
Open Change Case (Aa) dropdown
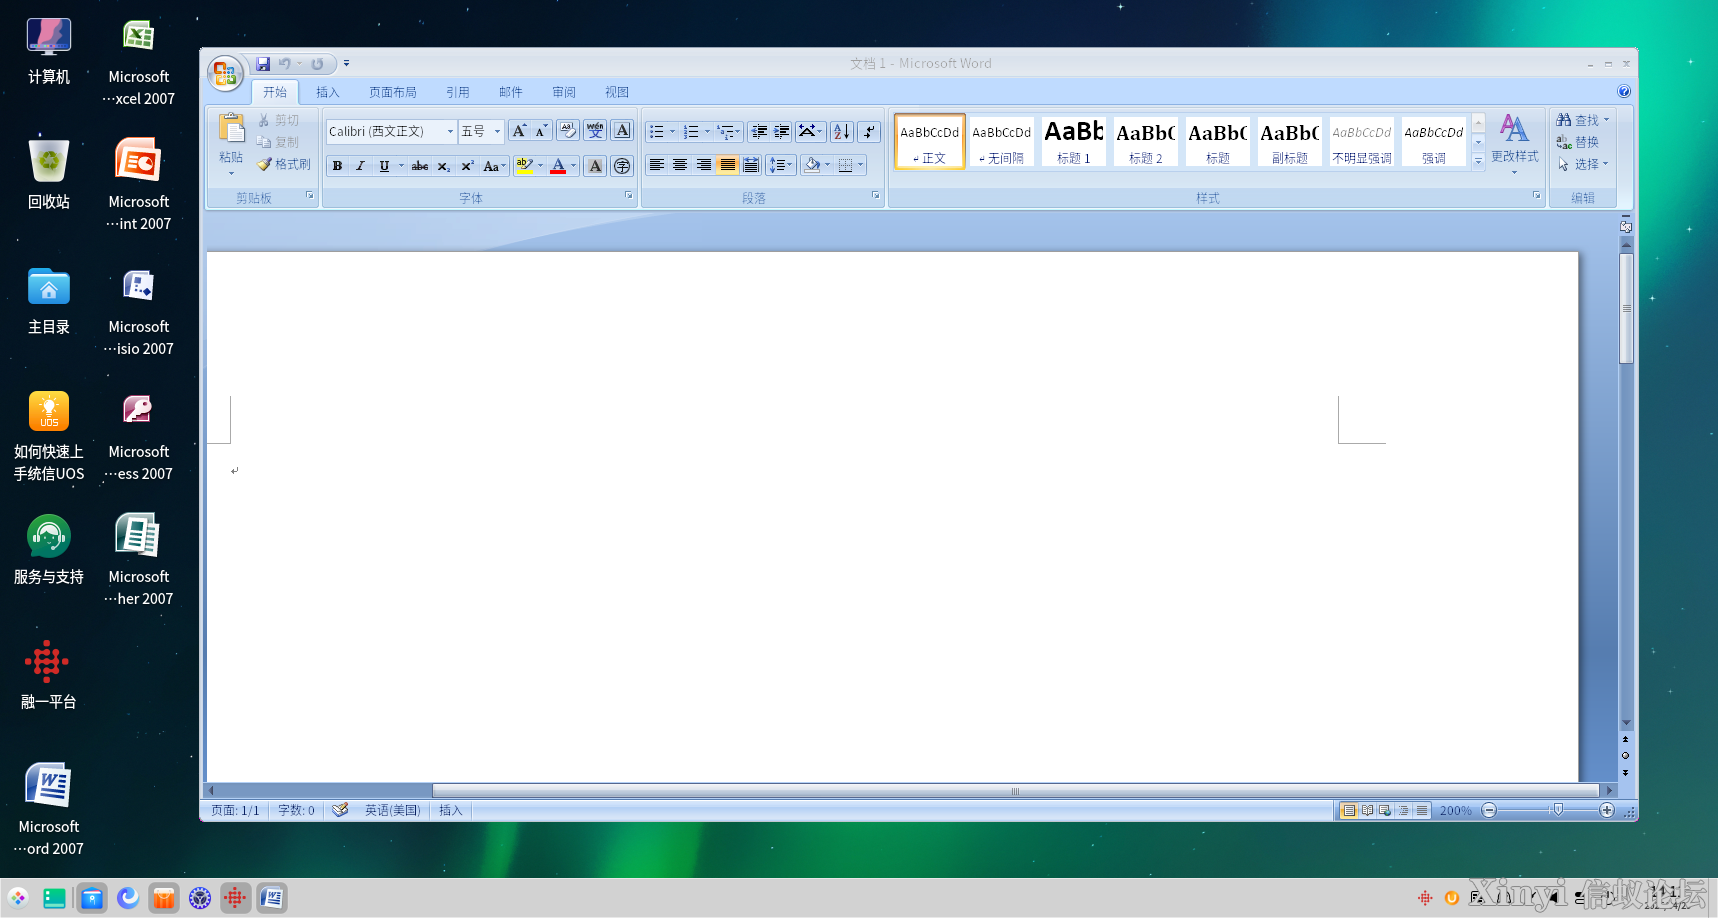pyautogui.click(x=494, y=166)
